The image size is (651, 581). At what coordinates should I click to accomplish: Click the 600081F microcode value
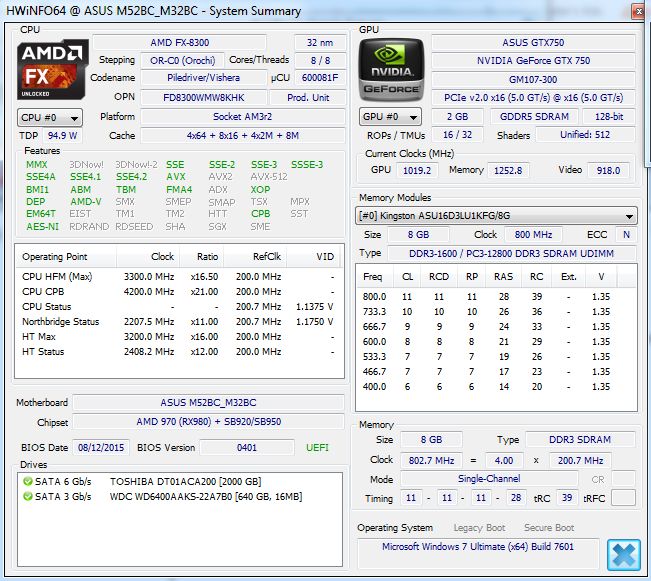click(x=320, y=78)
